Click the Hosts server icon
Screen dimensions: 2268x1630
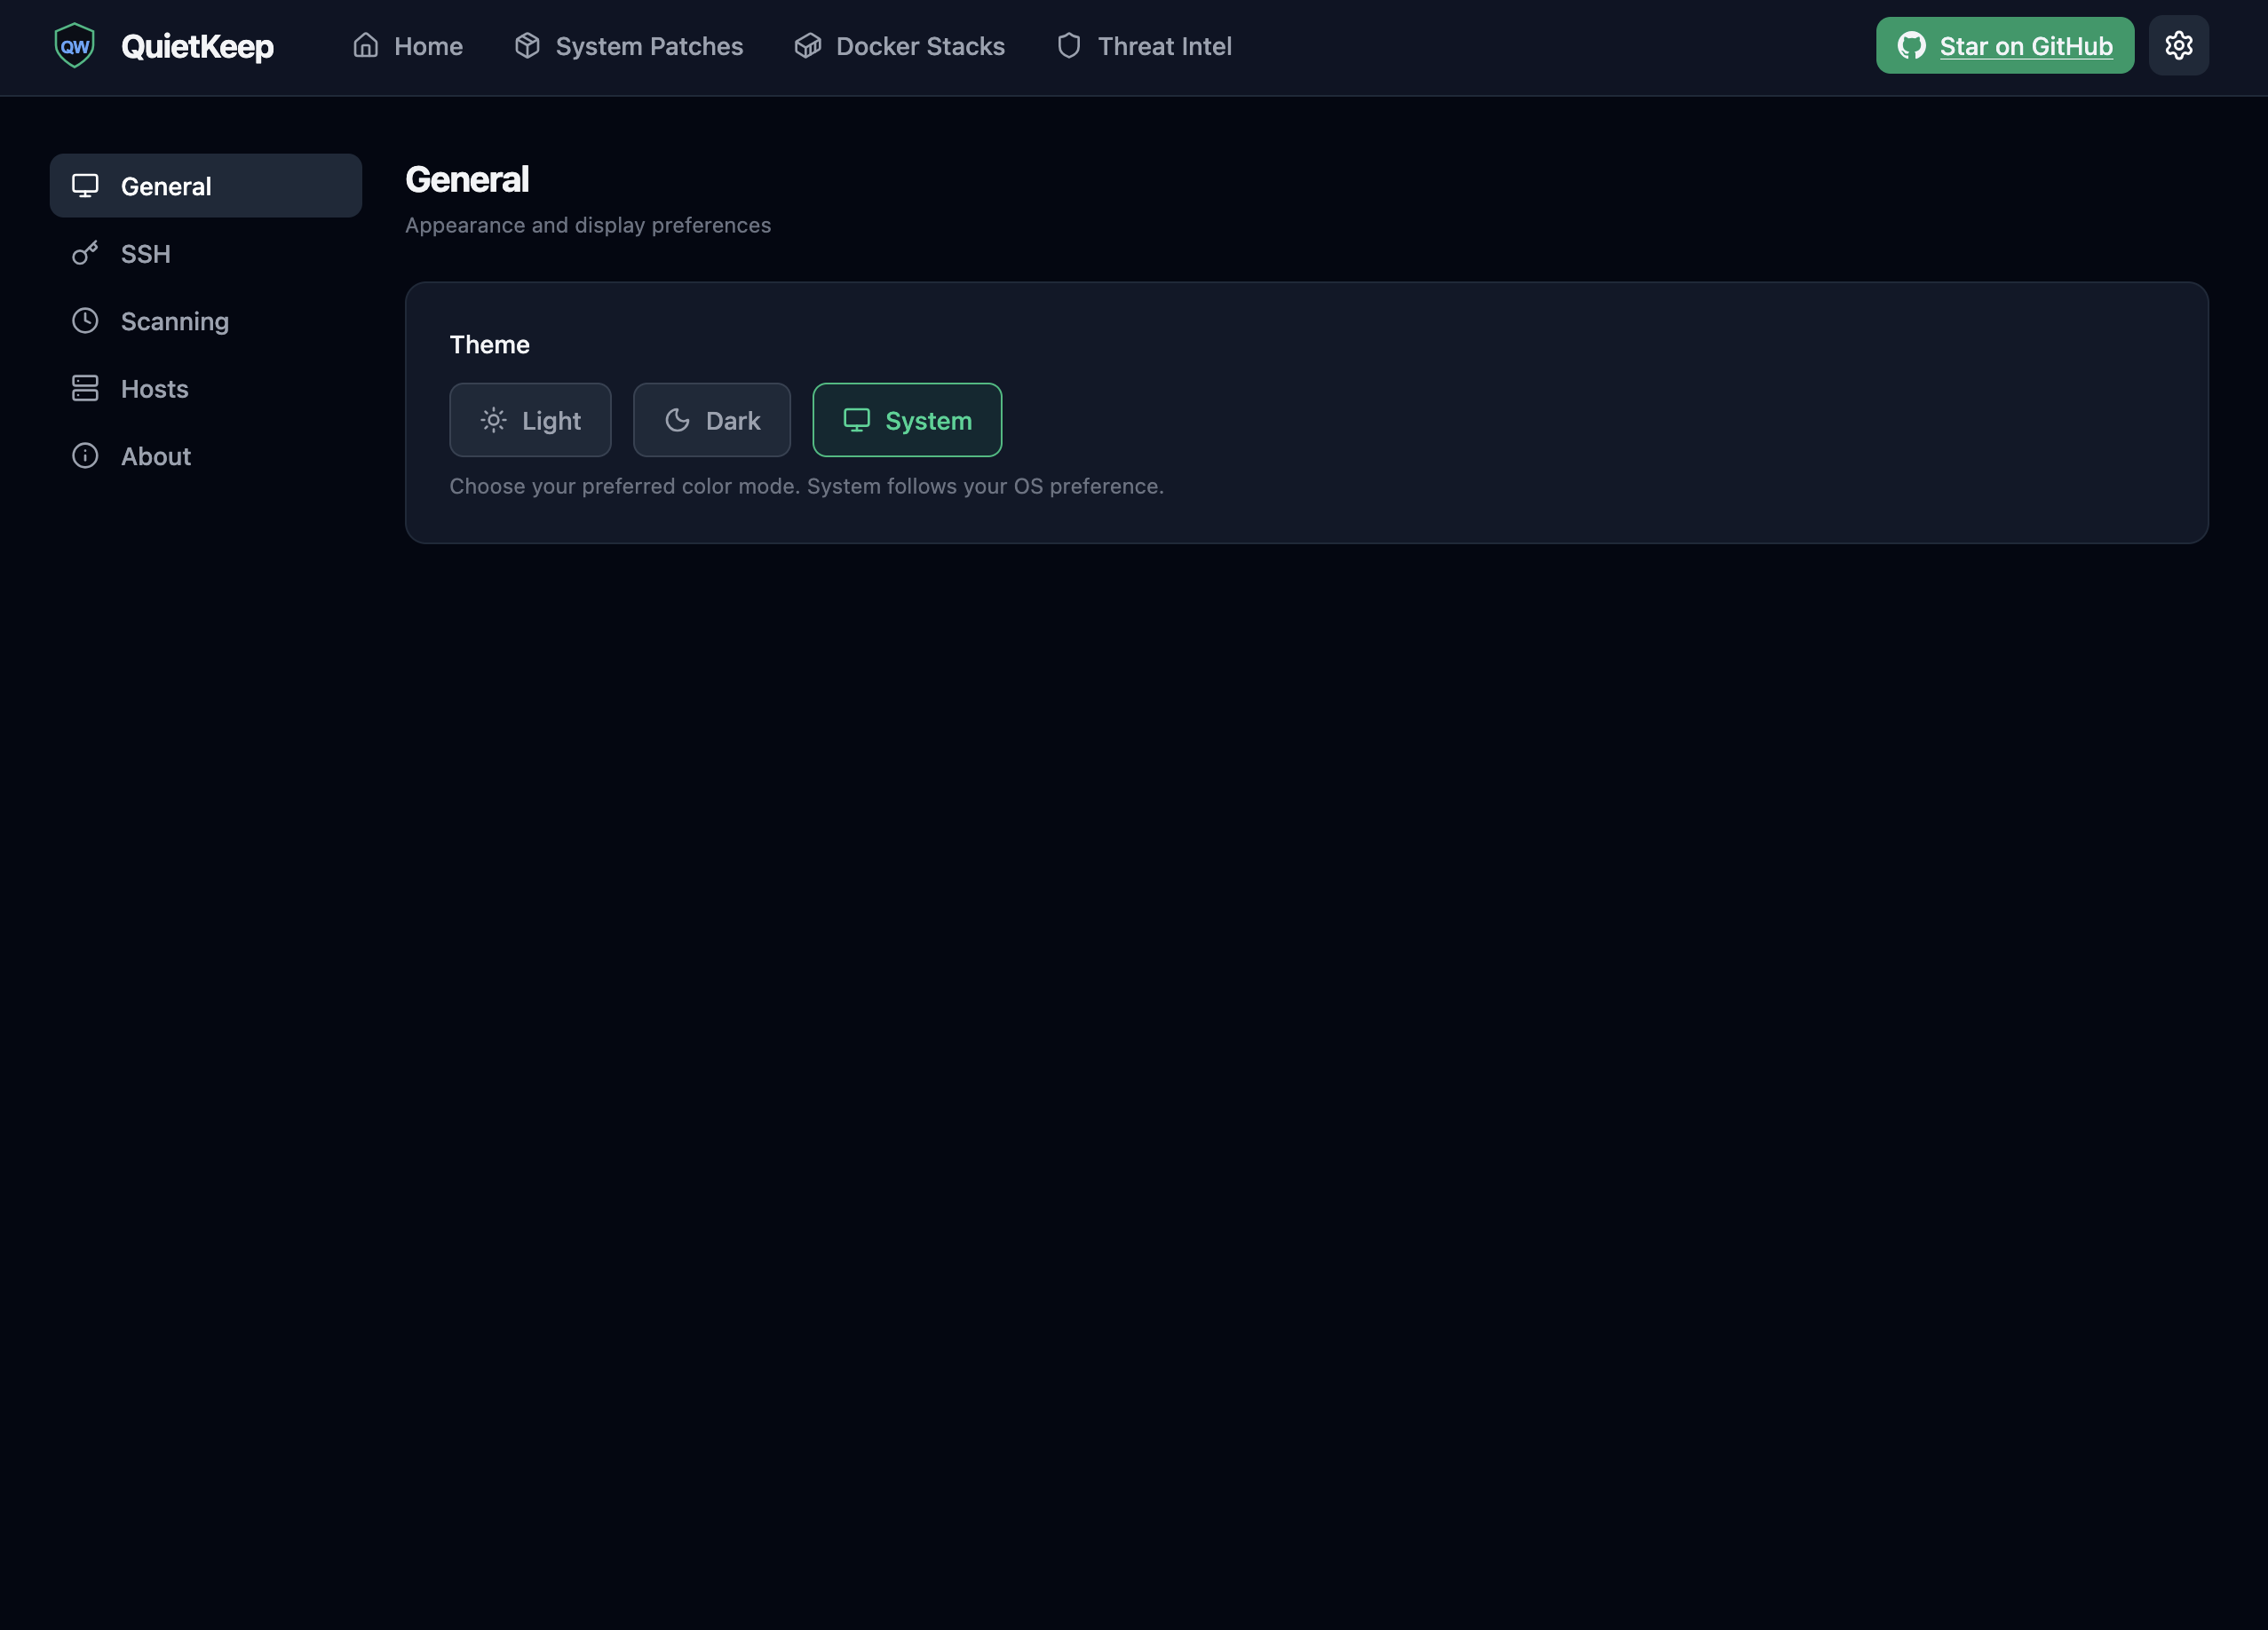coord(85,388)
